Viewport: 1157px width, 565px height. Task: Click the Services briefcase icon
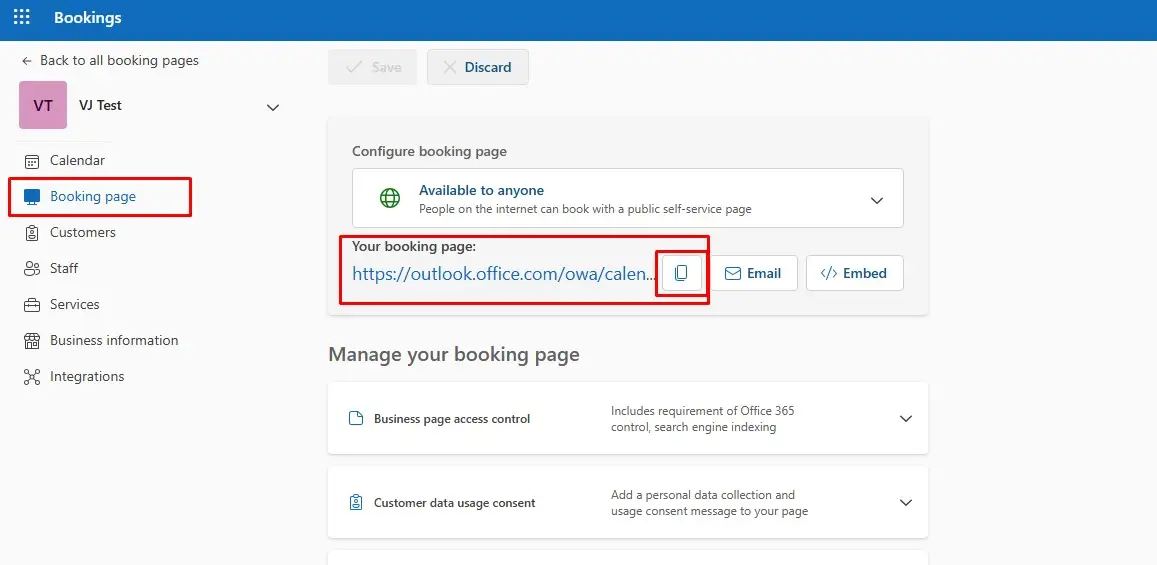tap(32, 305)
